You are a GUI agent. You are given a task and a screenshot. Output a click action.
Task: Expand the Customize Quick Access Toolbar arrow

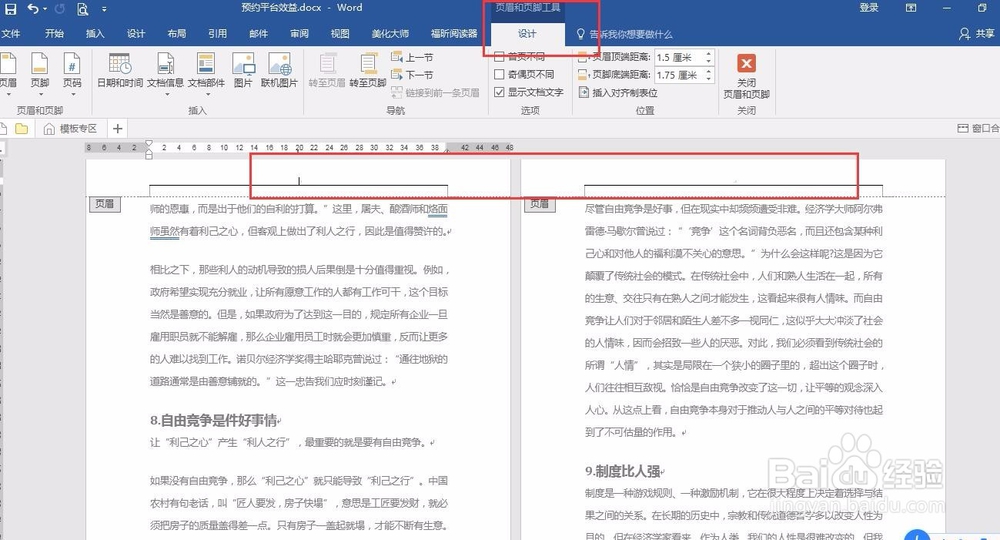(x=104, y=10)
